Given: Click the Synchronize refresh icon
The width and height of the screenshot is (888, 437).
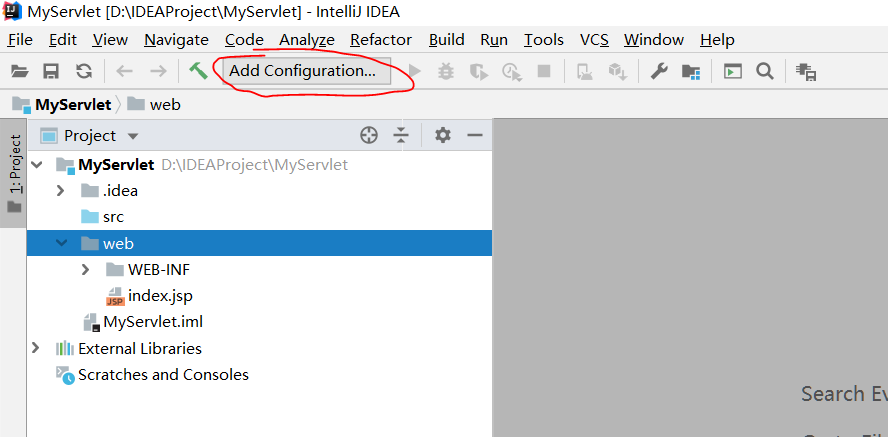Looking at the screenshot, I should (84, 71).
